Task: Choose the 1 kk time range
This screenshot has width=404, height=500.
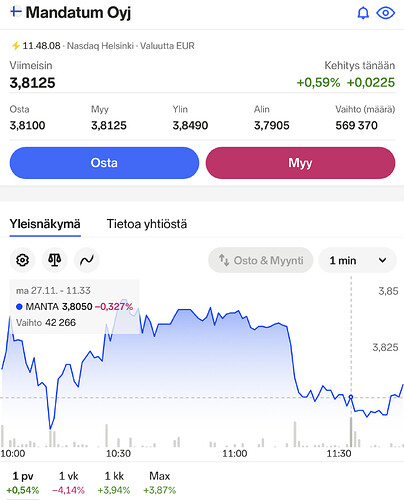Action: pyautogui.click(x=114, y=483)
